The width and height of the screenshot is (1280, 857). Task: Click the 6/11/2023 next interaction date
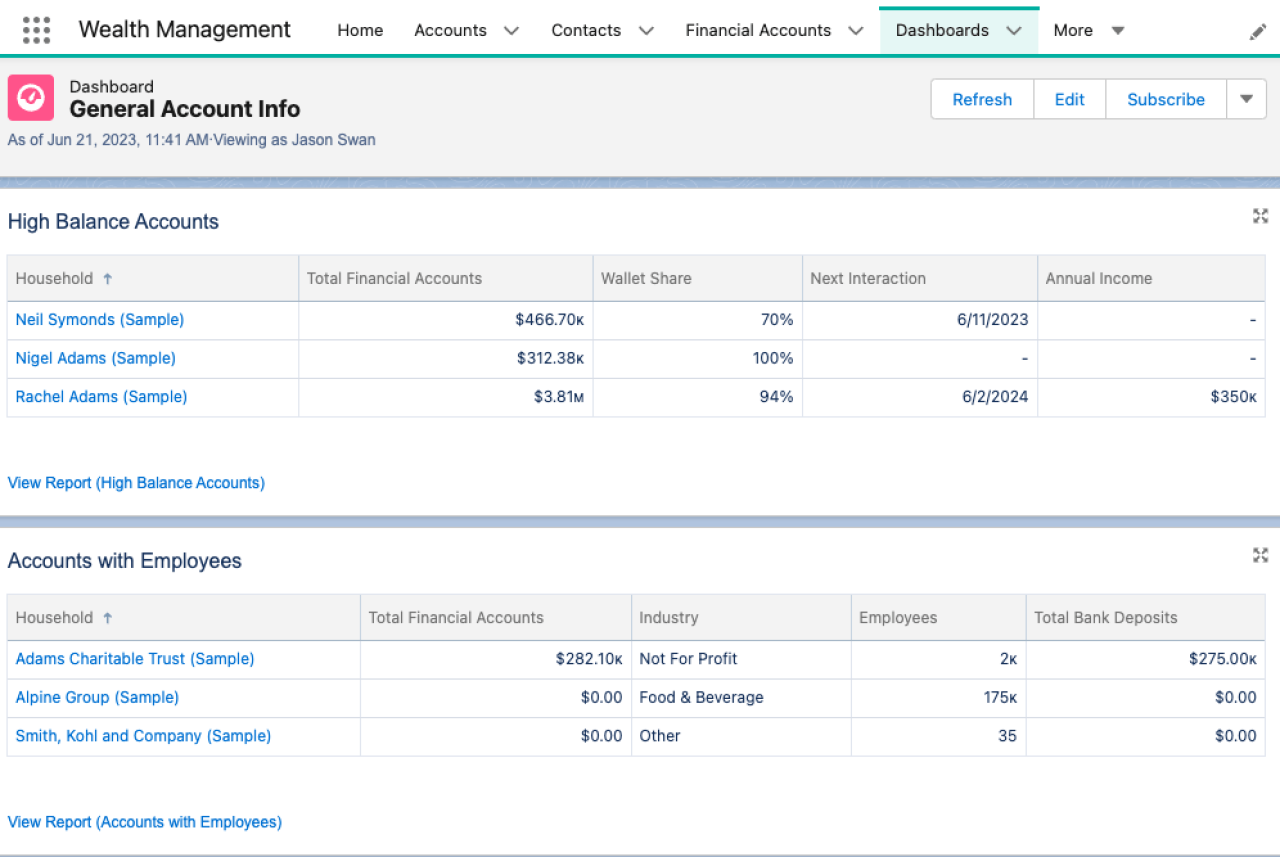992,320
